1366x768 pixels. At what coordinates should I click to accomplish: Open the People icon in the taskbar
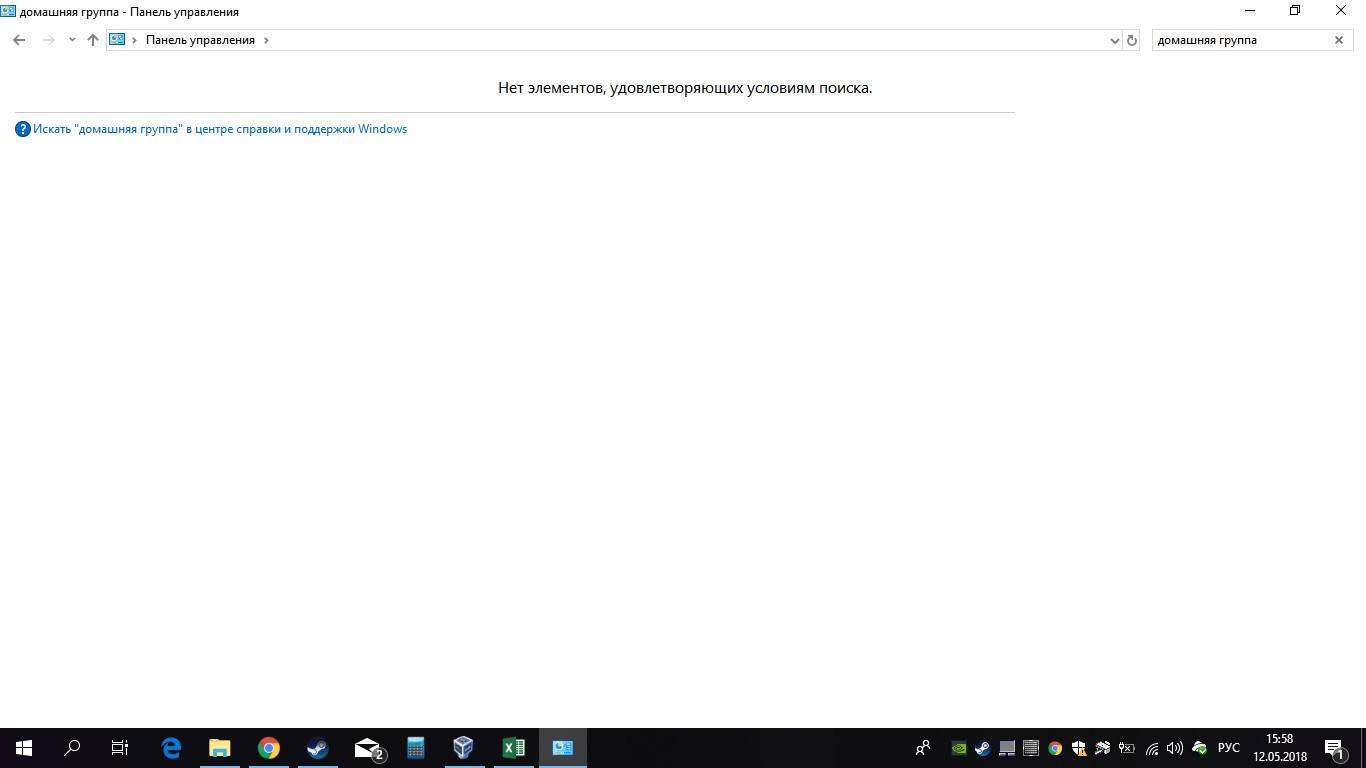tap(923, 747)
